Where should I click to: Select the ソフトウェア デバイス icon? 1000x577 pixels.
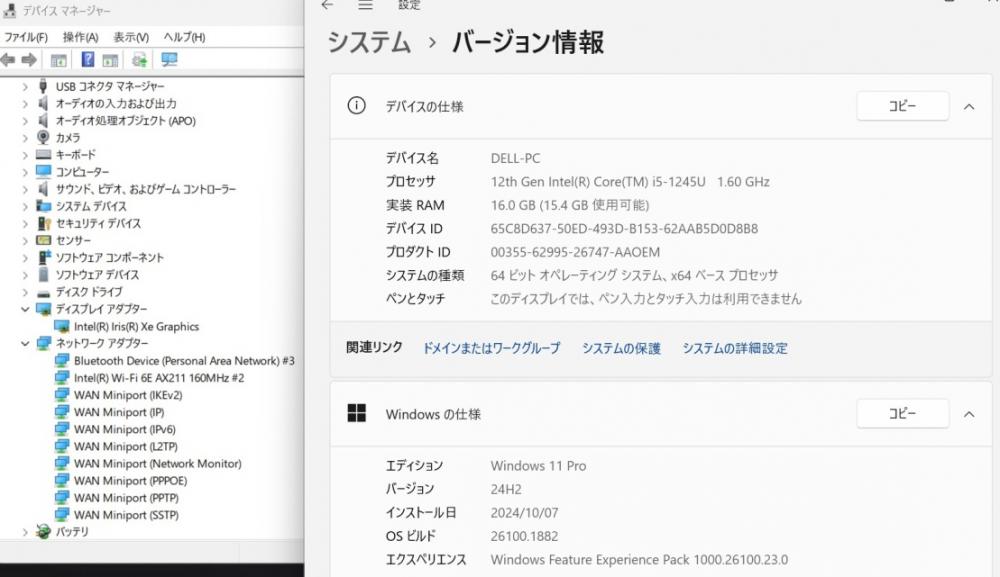(x=43, y=275)
